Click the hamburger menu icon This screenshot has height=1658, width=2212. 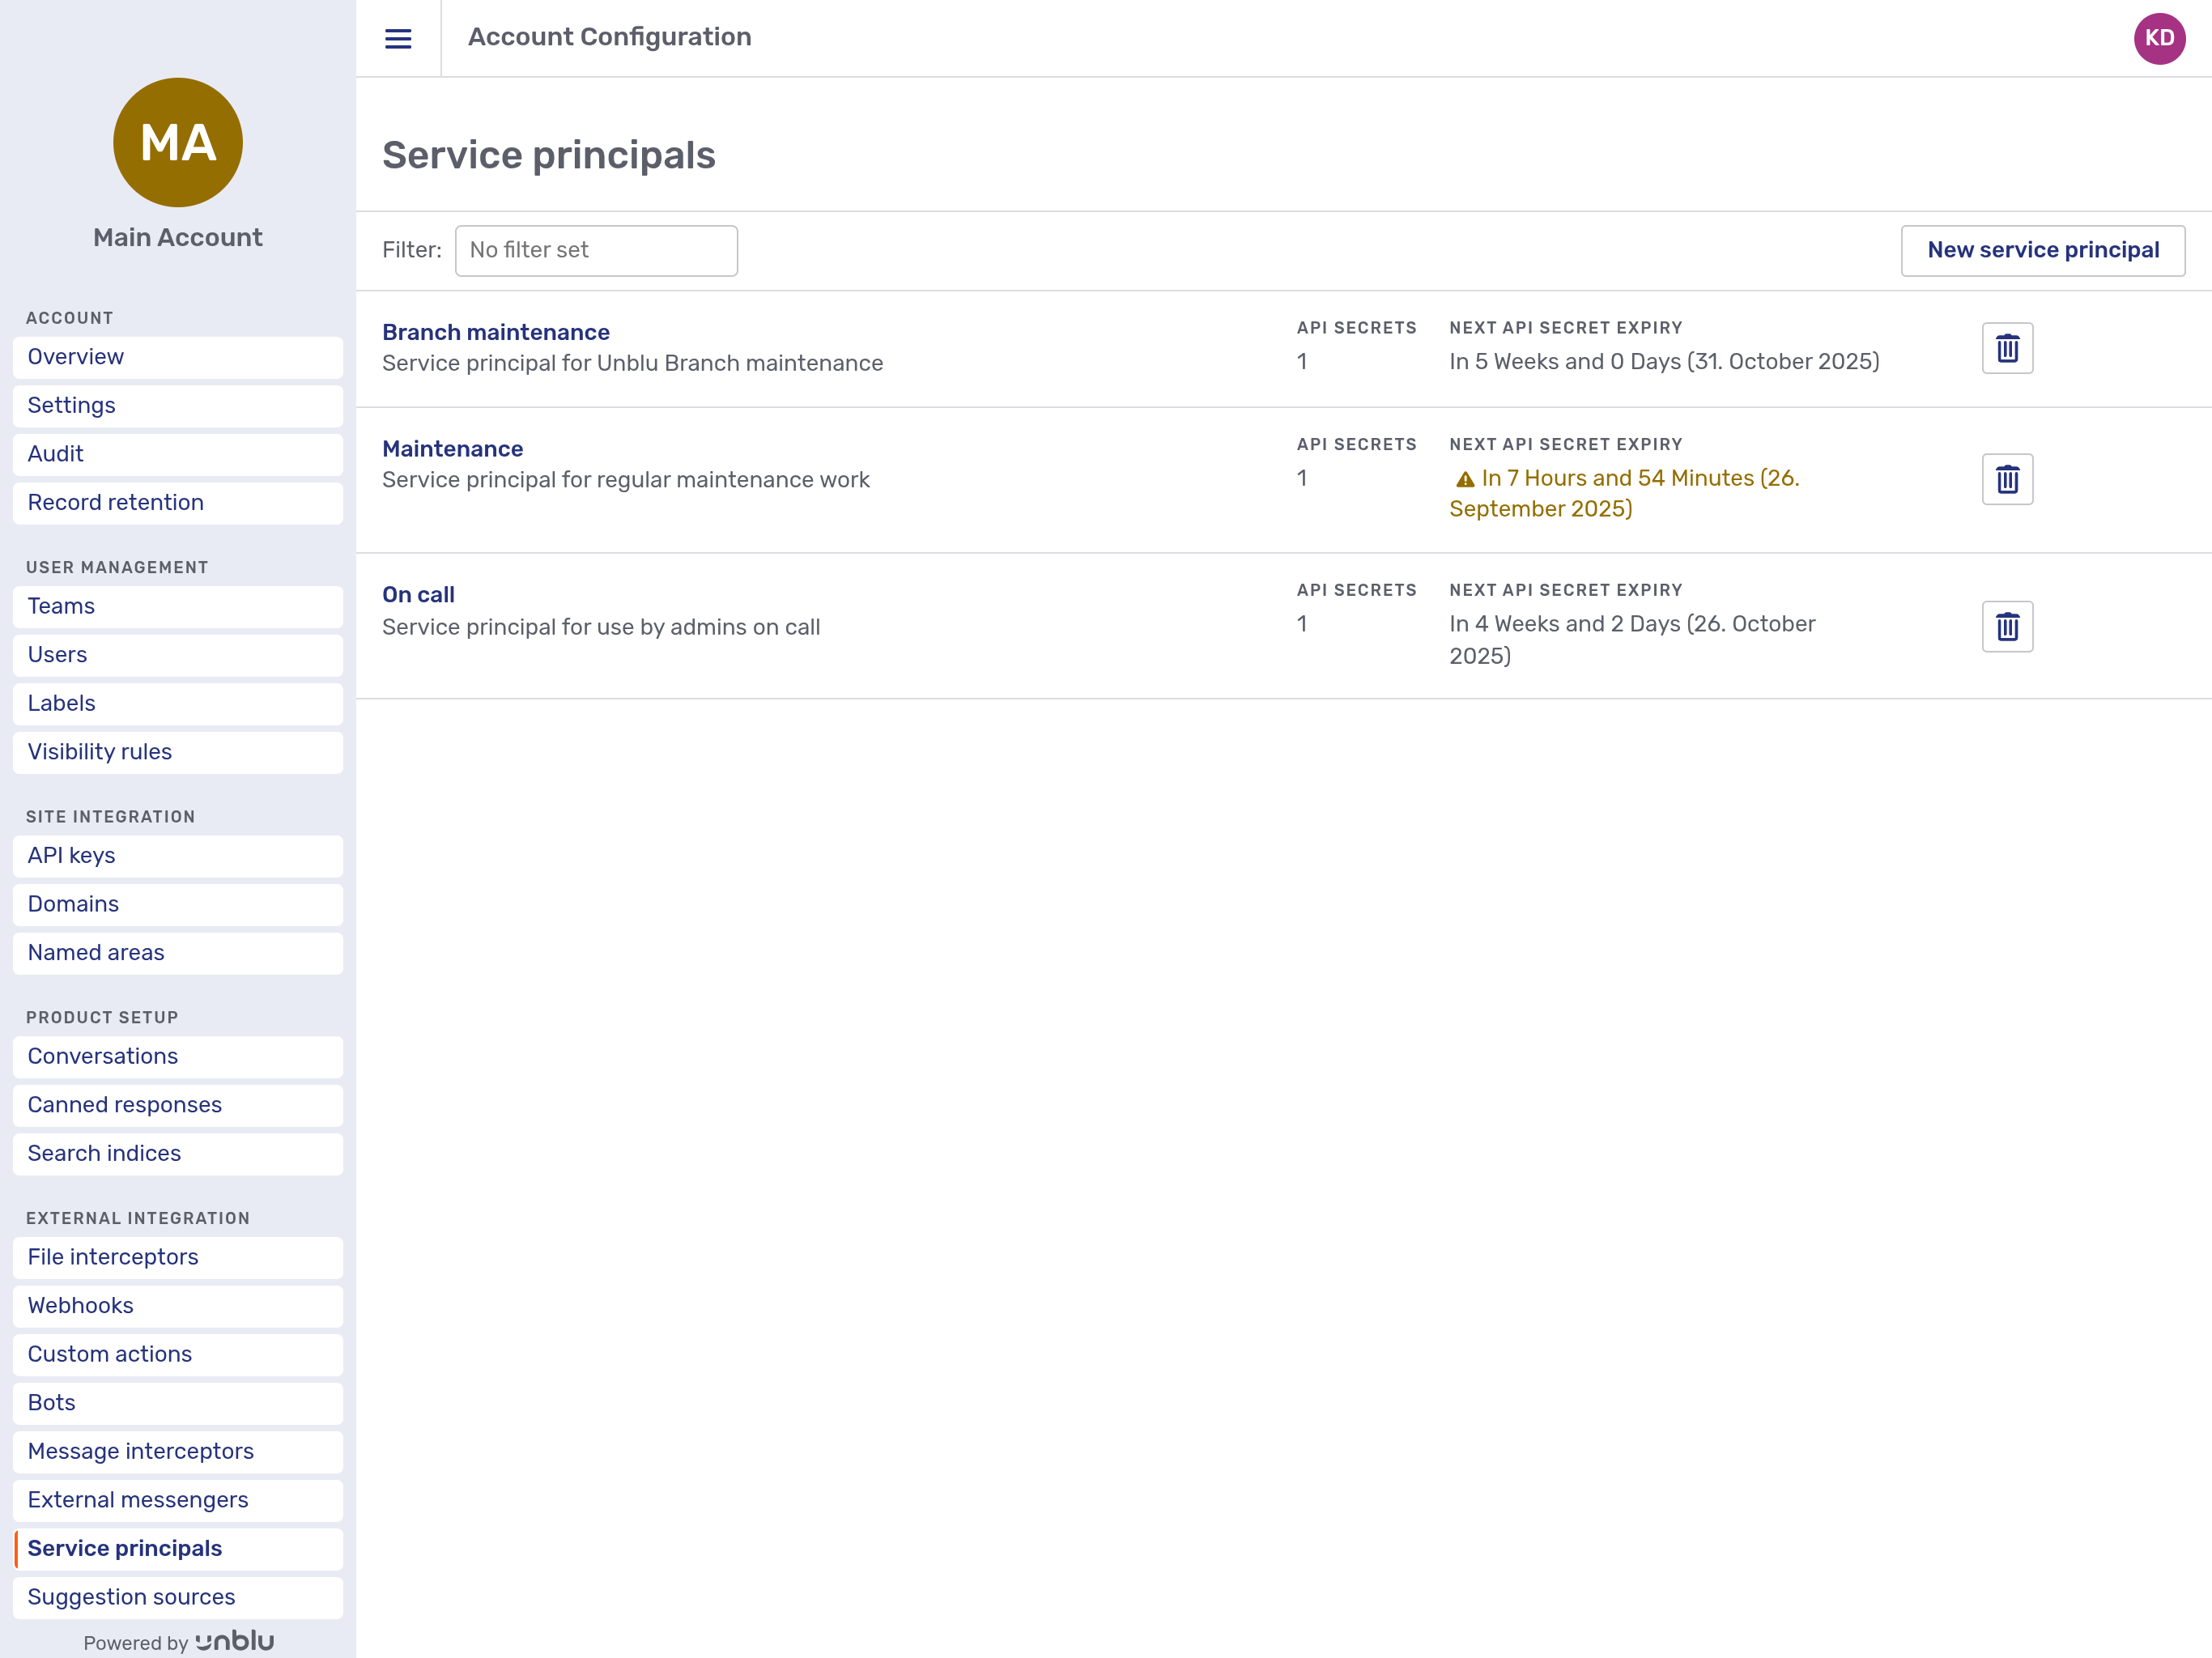pos(398,38)
